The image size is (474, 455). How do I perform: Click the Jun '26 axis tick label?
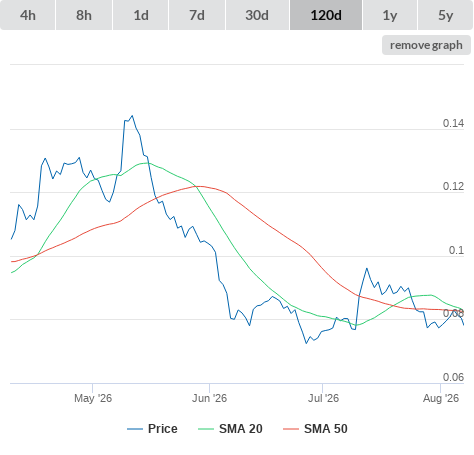pos(209,398)
